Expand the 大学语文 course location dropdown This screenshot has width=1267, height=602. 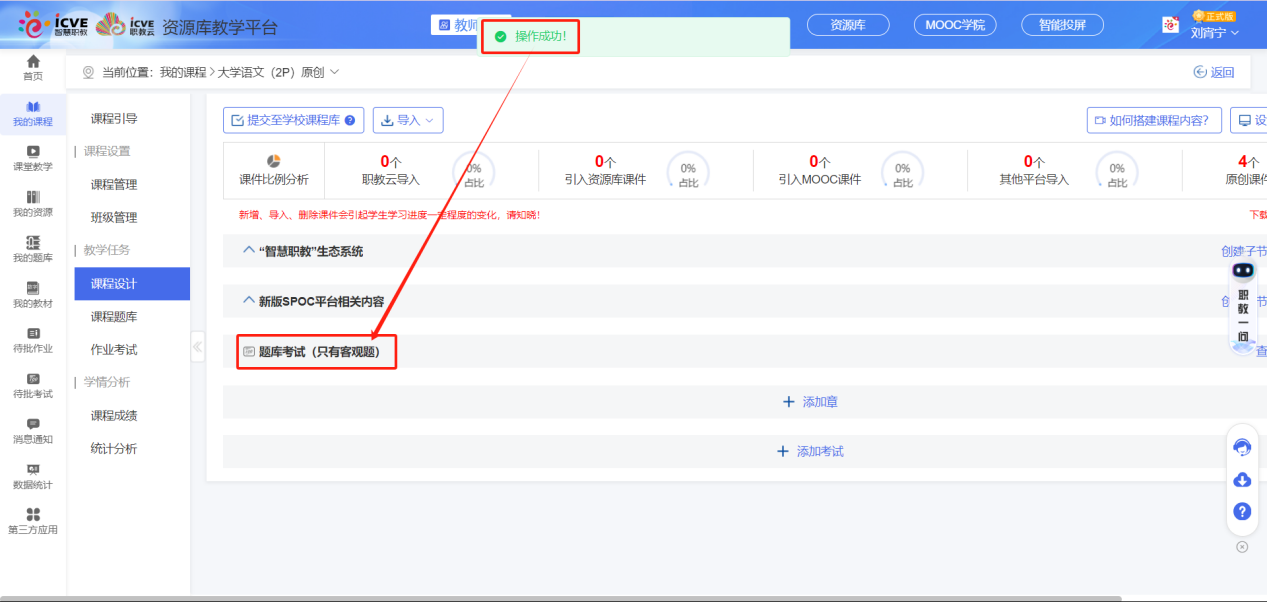tap(334, 72)
